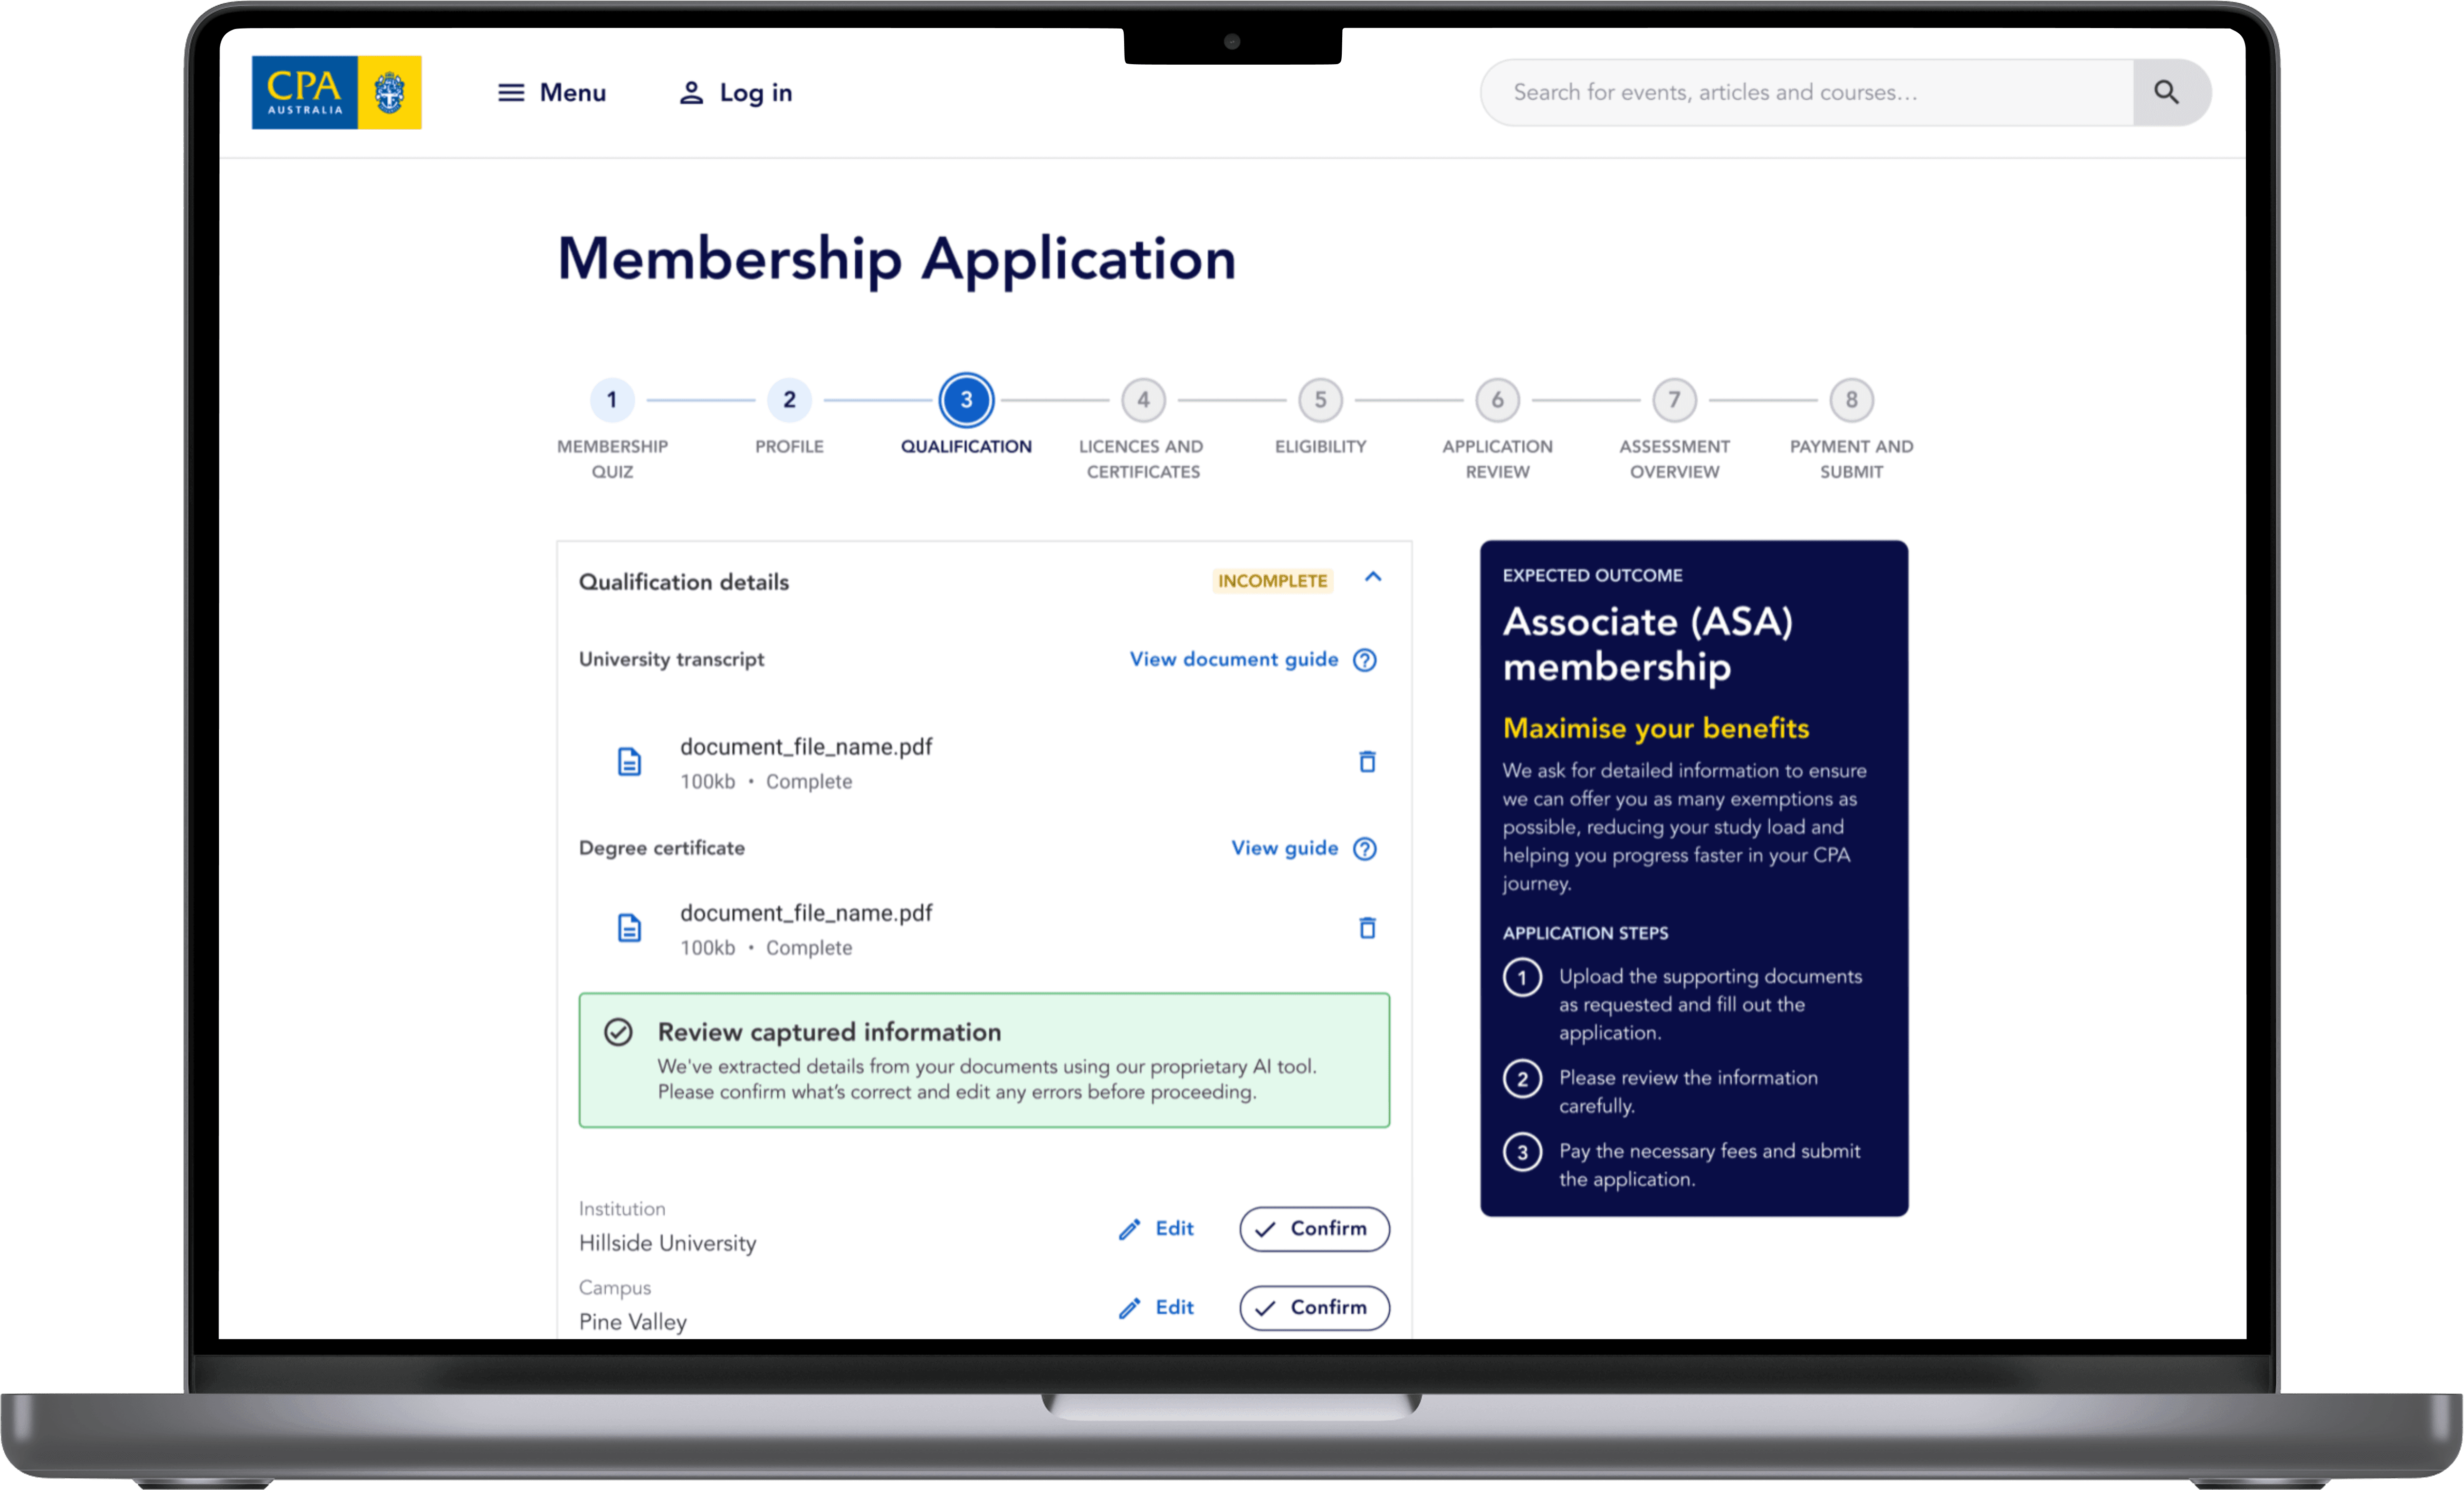Open the View document guide link
The image size is (2464, 1490).
pos(1233,659)
